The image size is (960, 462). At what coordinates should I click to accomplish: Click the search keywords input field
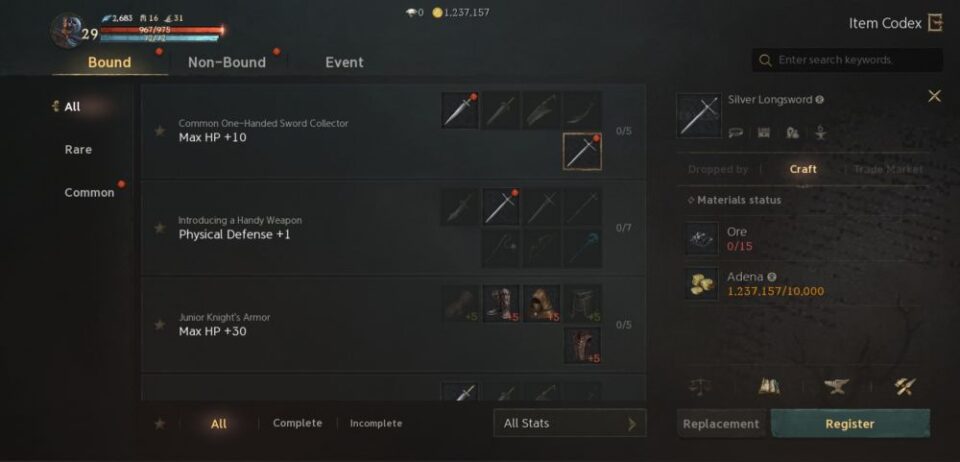click(x=847, y=60)
